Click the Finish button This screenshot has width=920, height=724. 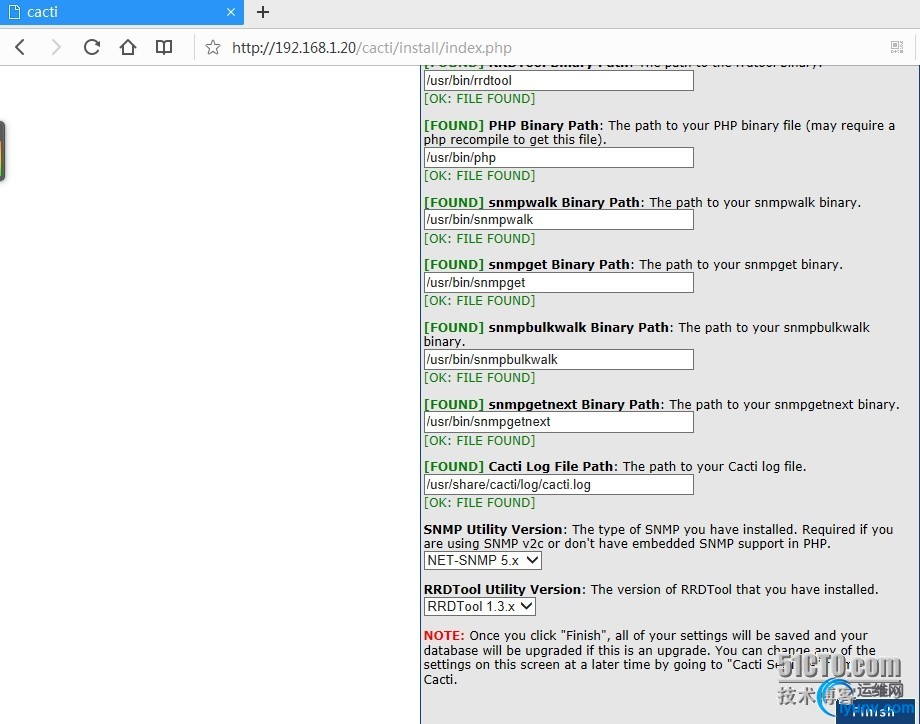pos(874,711)
